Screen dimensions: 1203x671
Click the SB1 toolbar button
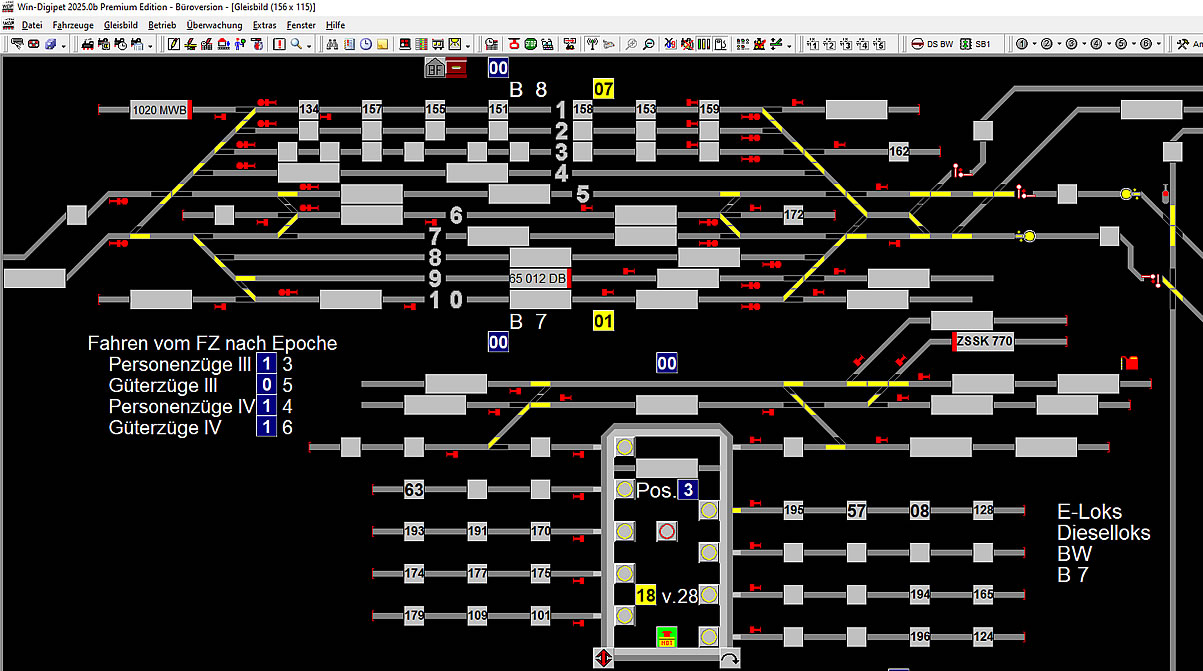pyautogui.click(x=975, y=44)
